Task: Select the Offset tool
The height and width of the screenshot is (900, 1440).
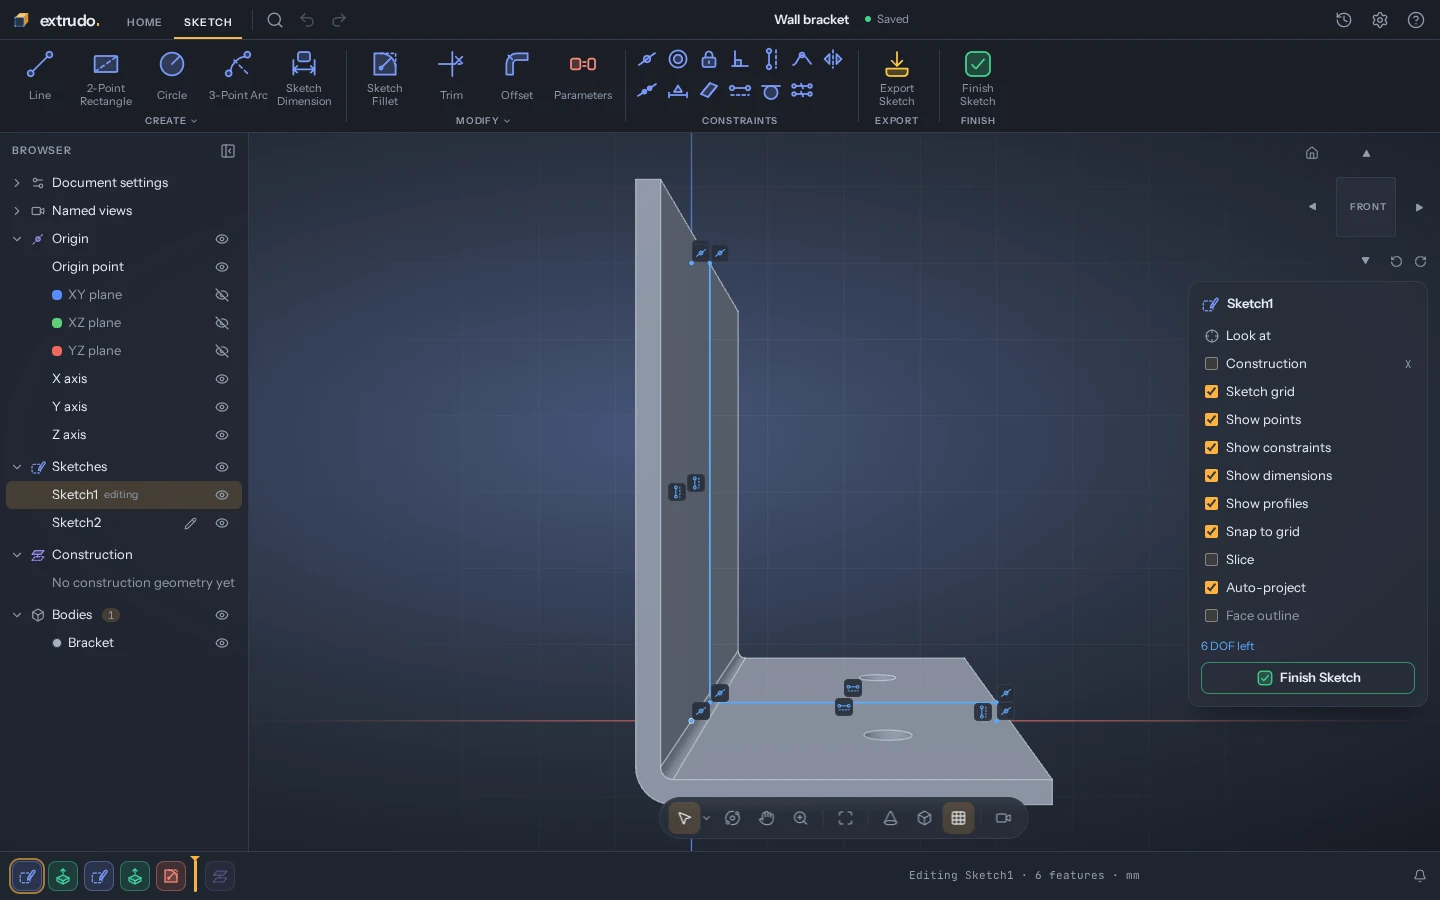Action: 517,76
